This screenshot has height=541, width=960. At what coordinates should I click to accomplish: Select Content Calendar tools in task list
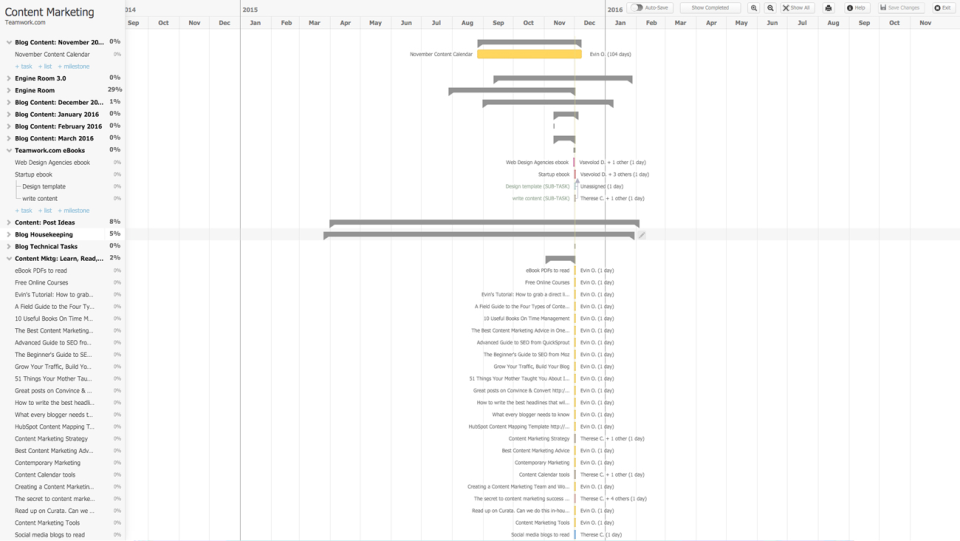tap(45, 475)
